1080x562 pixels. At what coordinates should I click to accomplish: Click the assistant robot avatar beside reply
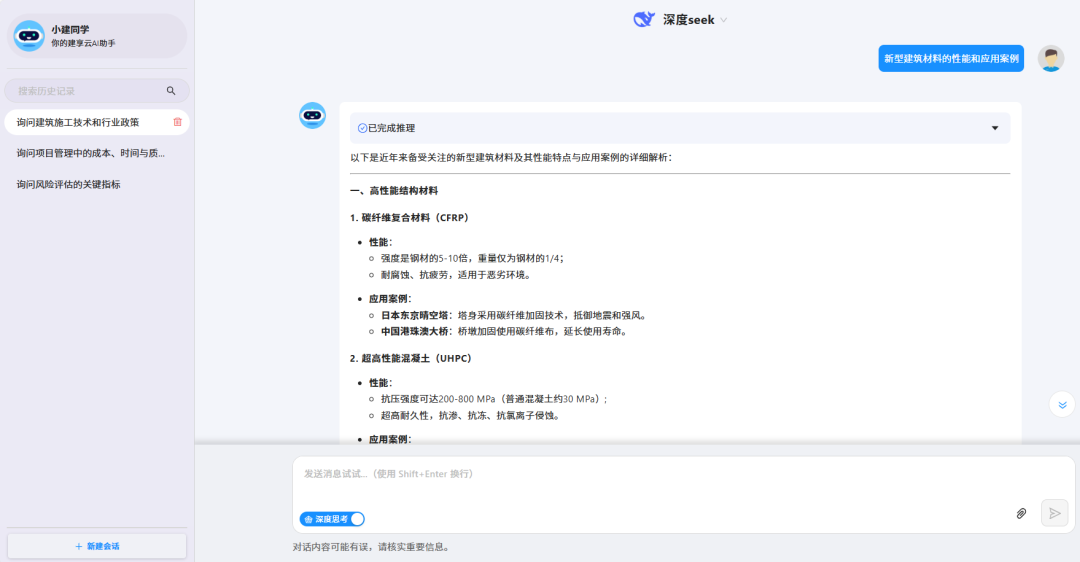click(x=313, y=115)
